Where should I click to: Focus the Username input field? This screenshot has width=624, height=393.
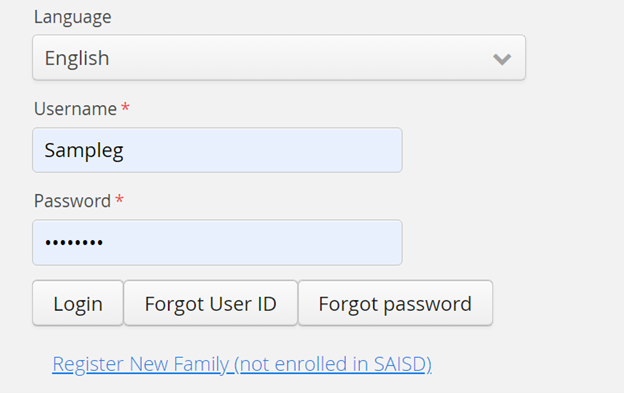217,150
